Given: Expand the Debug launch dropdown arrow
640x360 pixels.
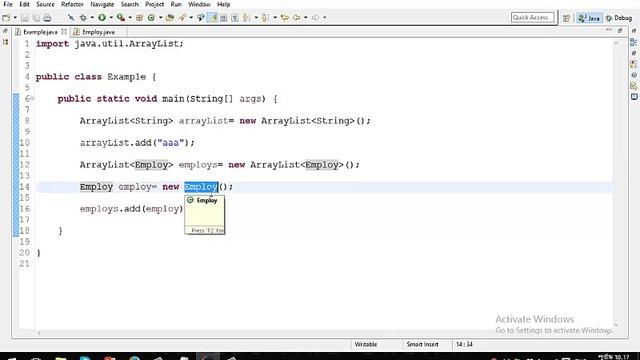Looking at the screenshot, I should coord(92,18).
